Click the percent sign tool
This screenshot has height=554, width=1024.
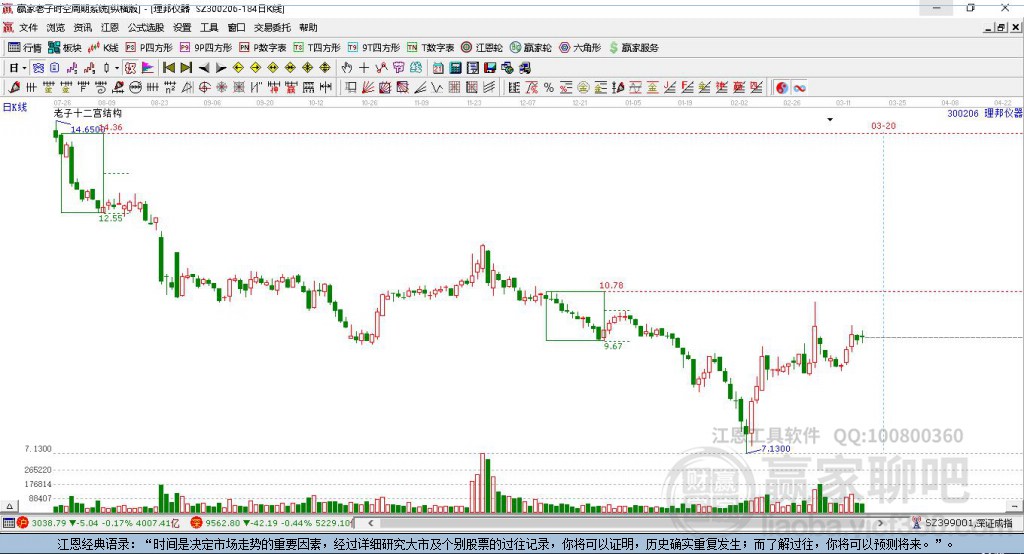point(549,88)
